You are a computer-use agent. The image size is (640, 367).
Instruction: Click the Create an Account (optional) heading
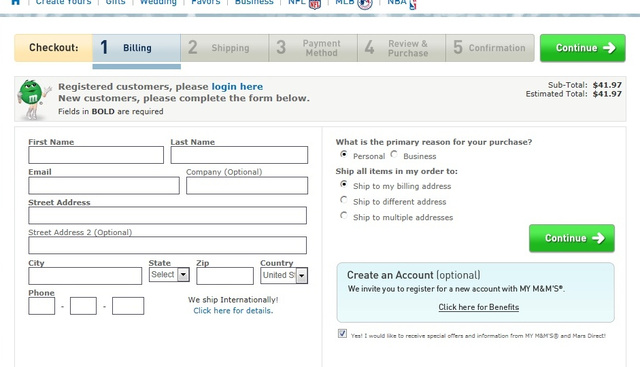[413, 275]
